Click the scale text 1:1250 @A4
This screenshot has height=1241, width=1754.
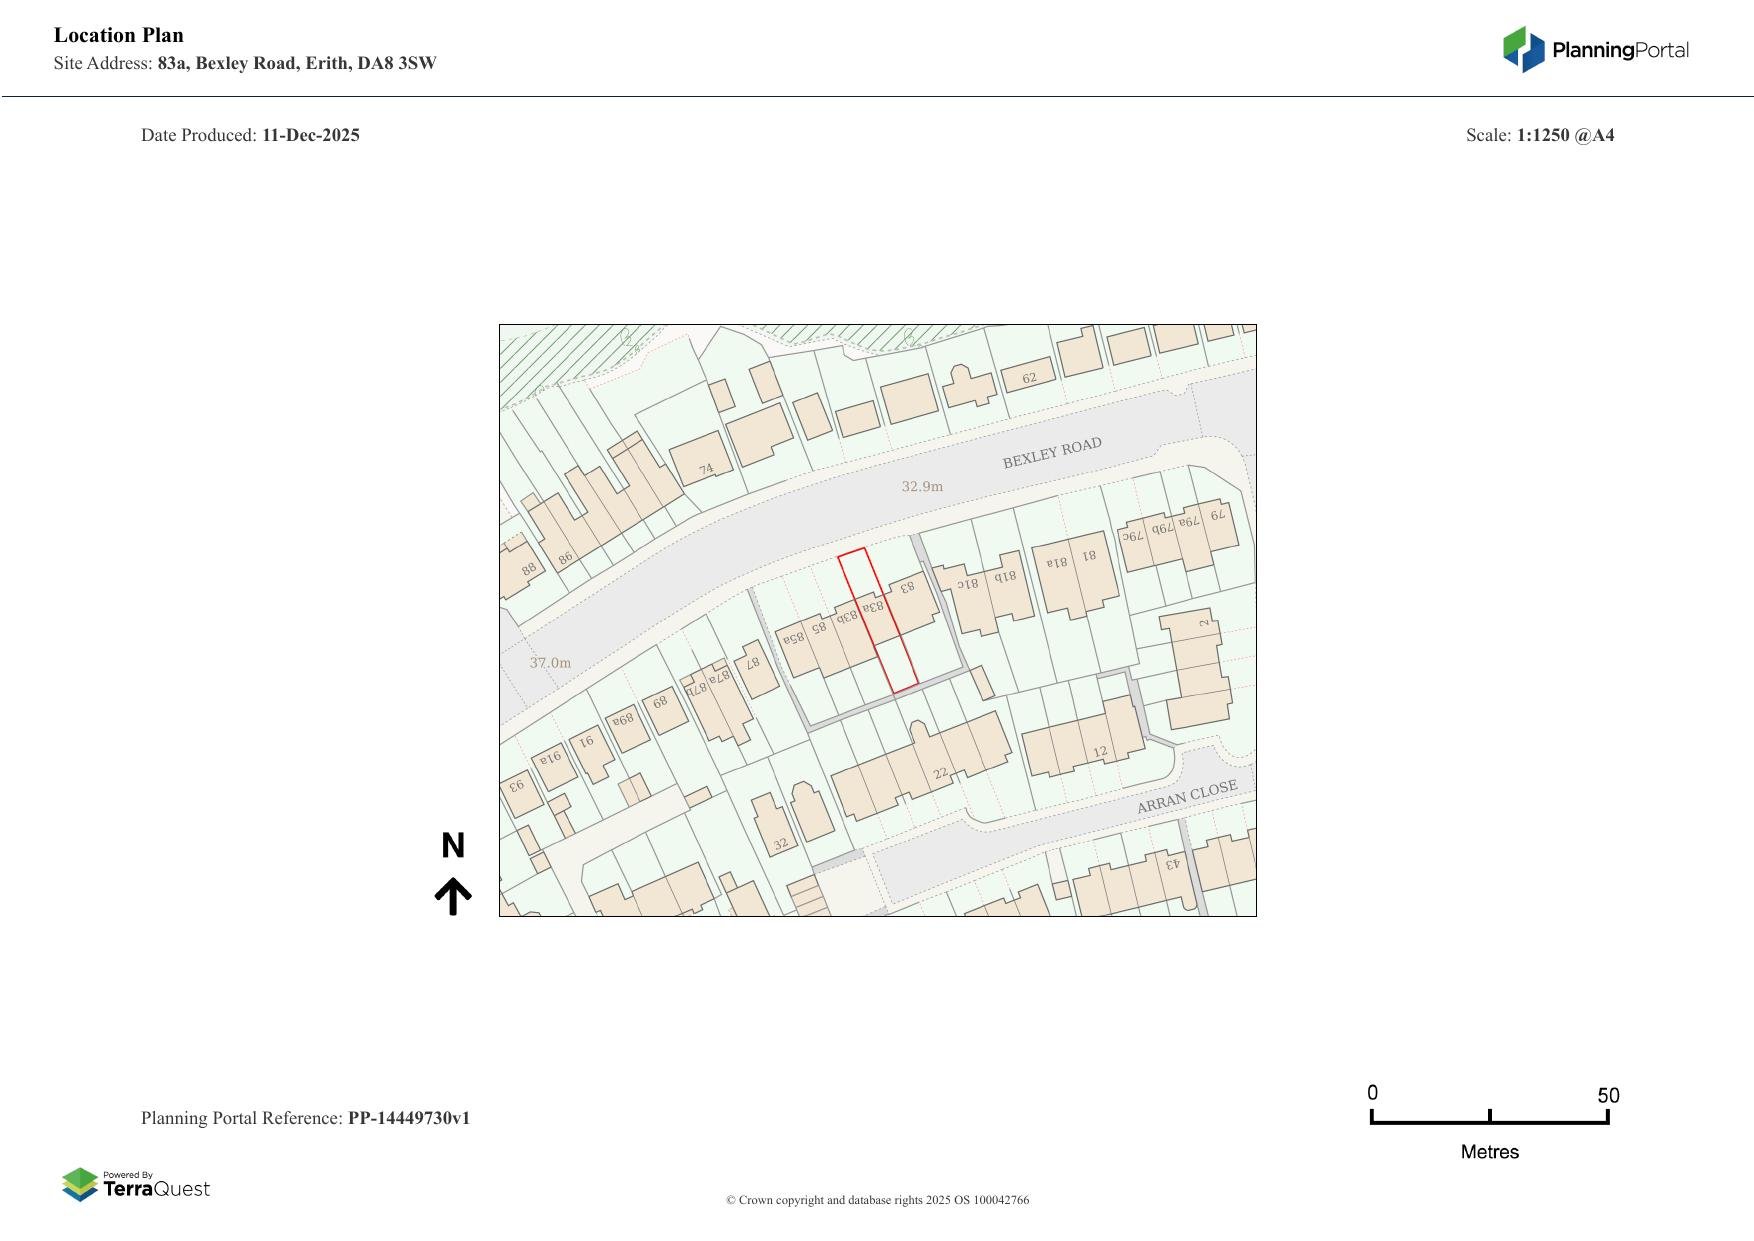coord(1565,135)
